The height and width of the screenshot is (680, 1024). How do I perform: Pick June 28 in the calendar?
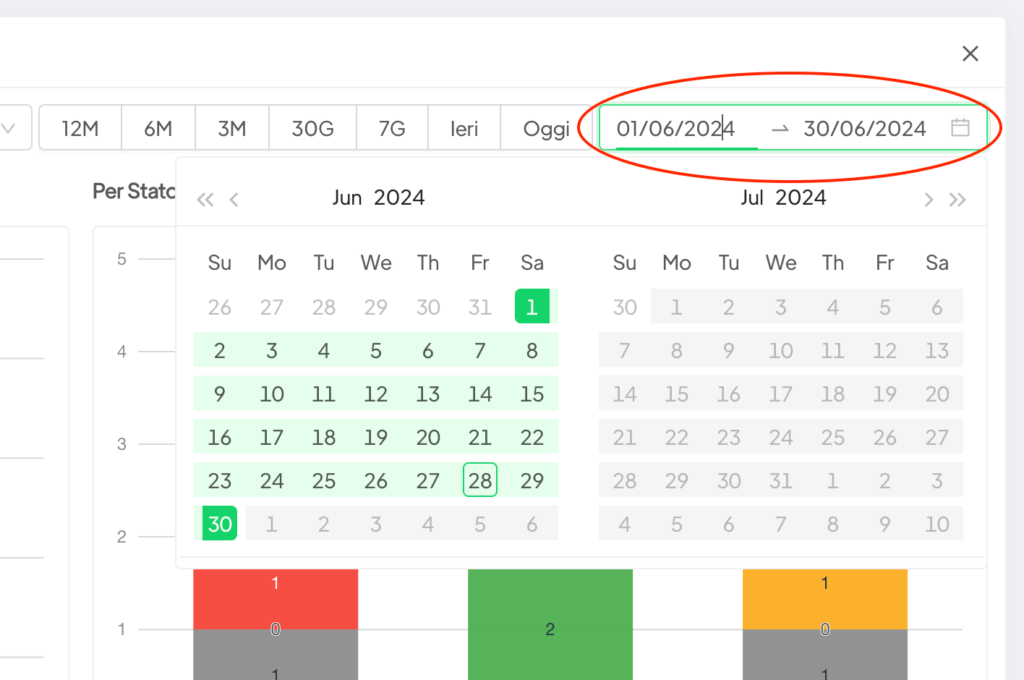[480, 481]
